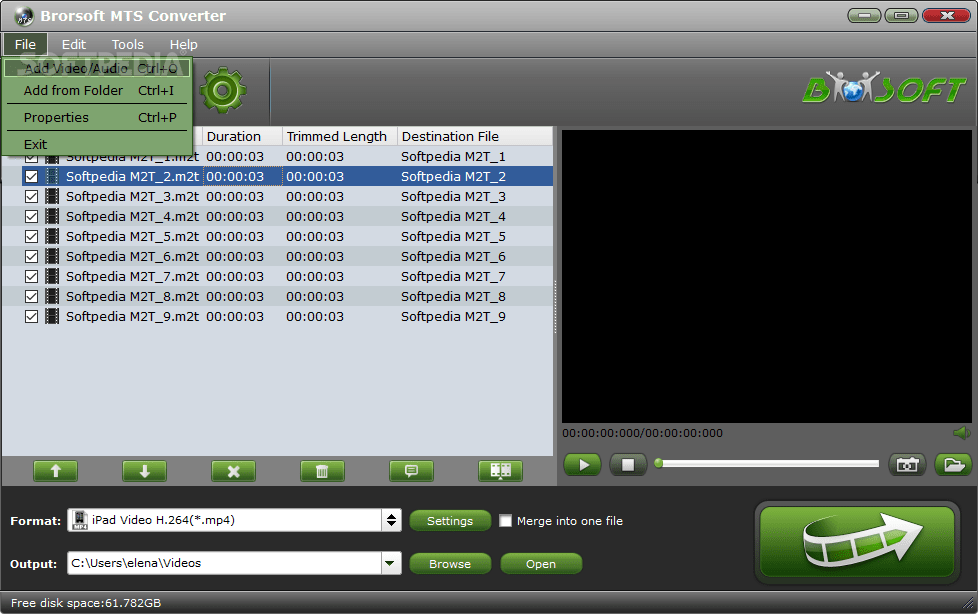Open the Edit menu
This screenshot has width=978, height=614.
tap(74, 44)
